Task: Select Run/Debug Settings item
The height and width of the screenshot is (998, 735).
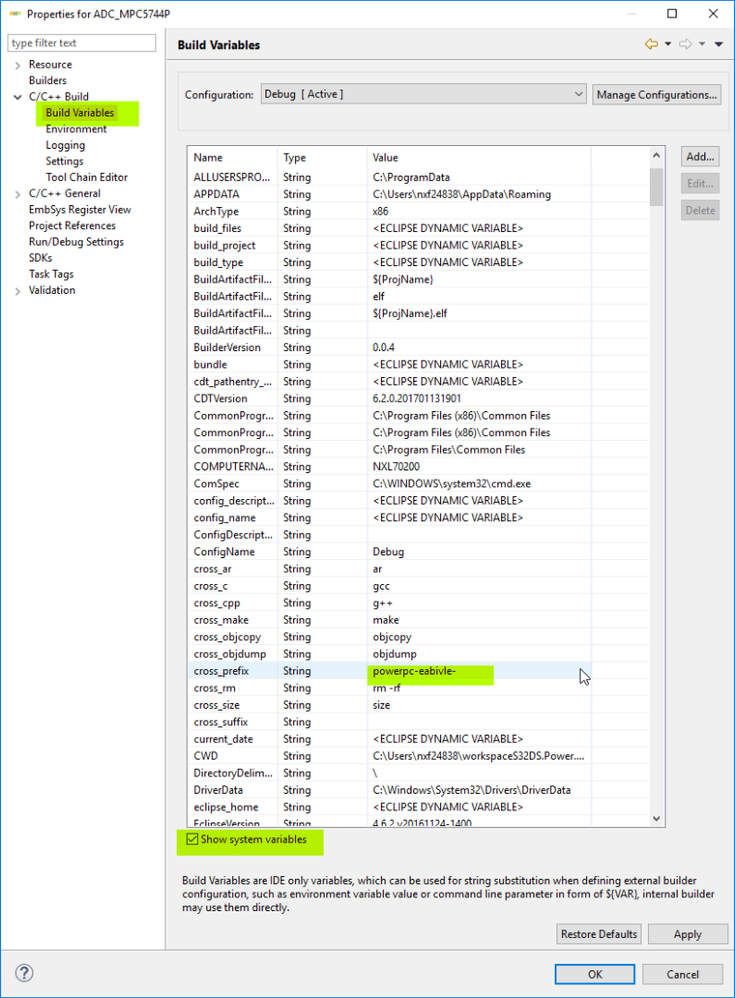Action: [x=76, y=242]
